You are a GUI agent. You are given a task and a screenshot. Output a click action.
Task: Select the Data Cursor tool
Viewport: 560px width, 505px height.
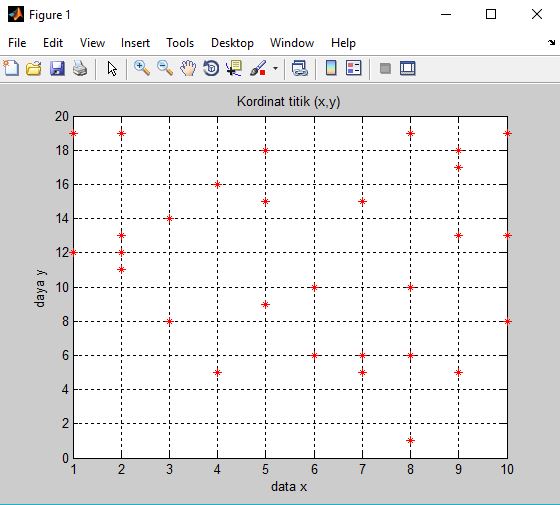234,68
